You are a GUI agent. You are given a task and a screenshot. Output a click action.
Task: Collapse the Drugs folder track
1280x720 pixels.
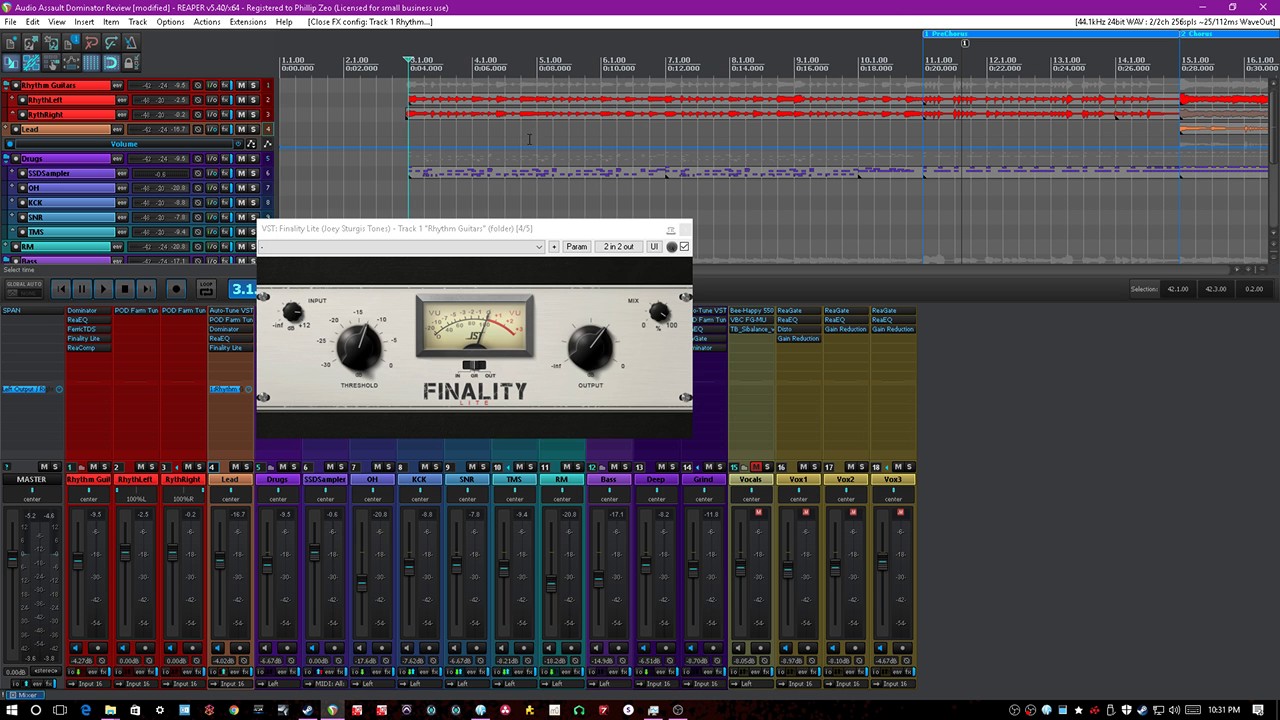pos(7,158)
